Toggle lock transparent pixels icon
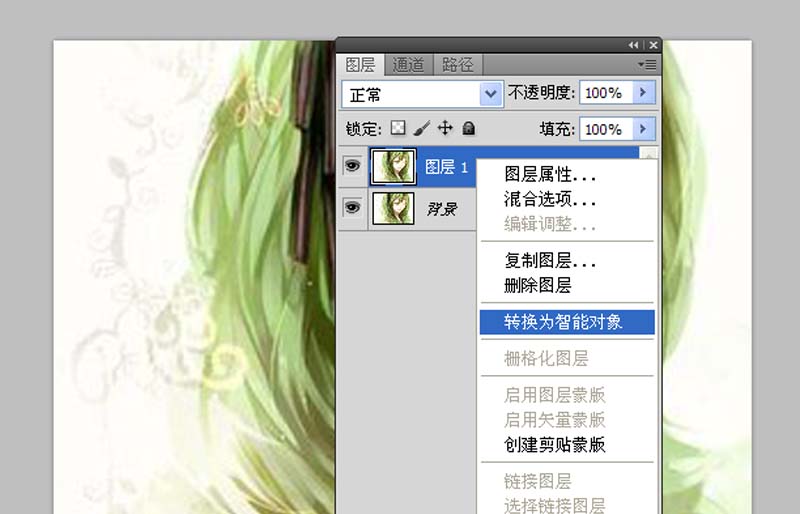This screenshot has width=800, height=514. pyautogui.click(x=398, y=128)
